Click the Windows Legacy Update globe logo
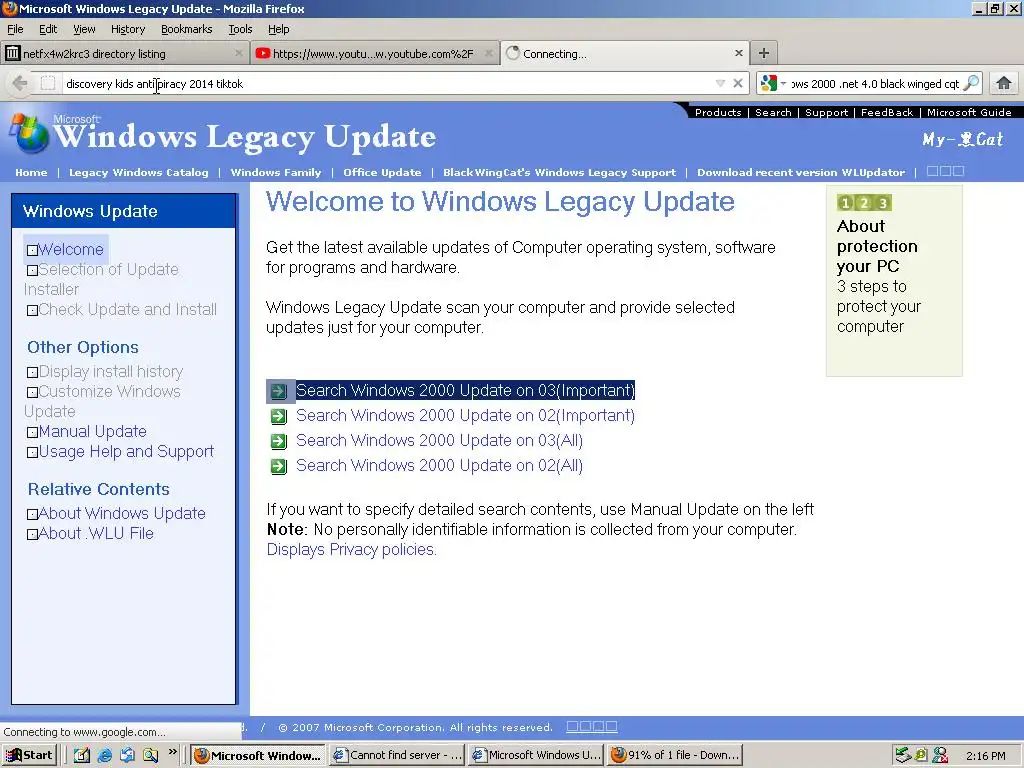Image resolution: width=1024 pixels, height=768 pixels. coord(29,134)
